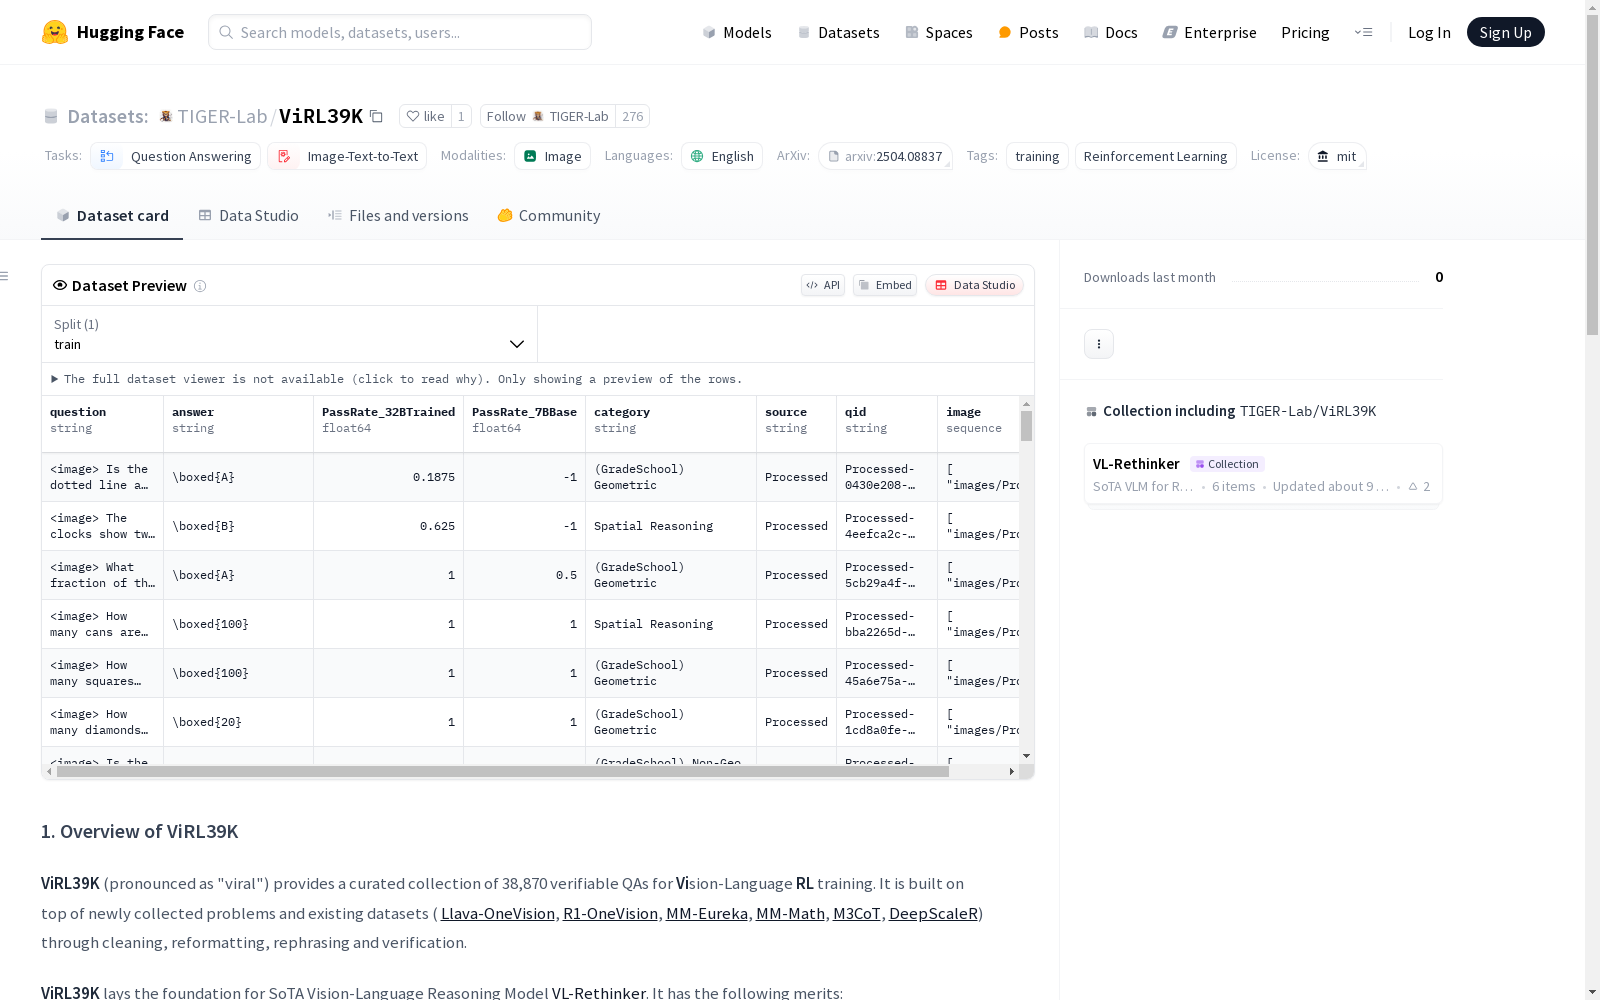Open the DeepScaleR link
The image size is (1600, 1000).
[933, 913]
